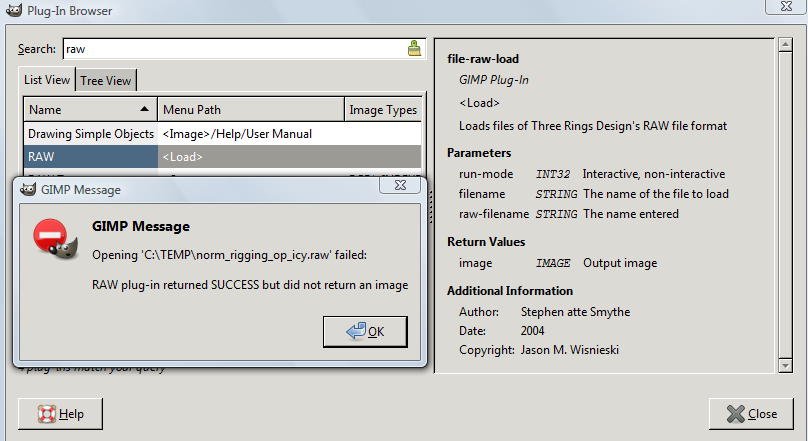808x441 pixels.
Task: Click the red error icon in GIMP Message
Action: (55, 240)
